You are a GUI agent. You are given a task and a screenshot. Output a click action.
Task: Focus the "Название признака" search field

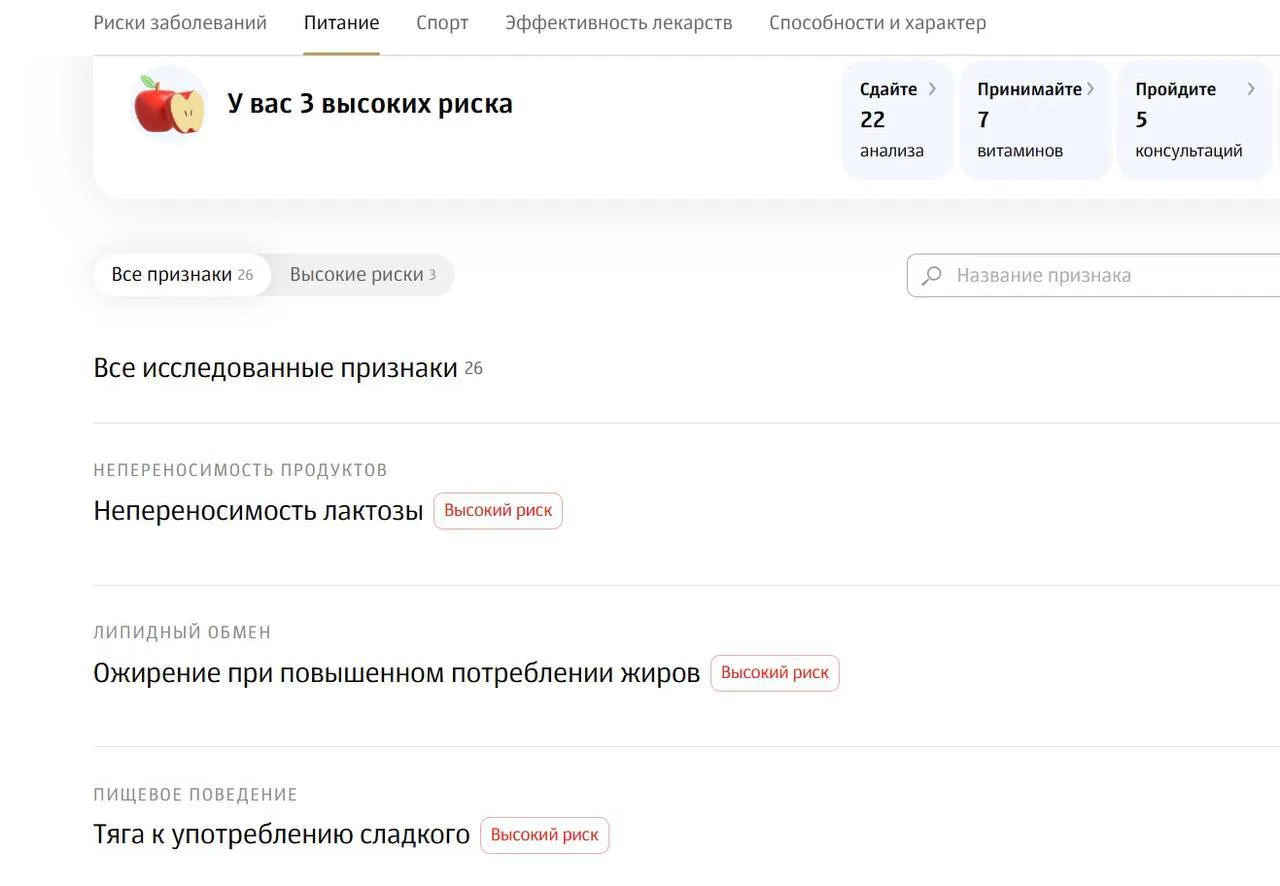pos(1094,275)
